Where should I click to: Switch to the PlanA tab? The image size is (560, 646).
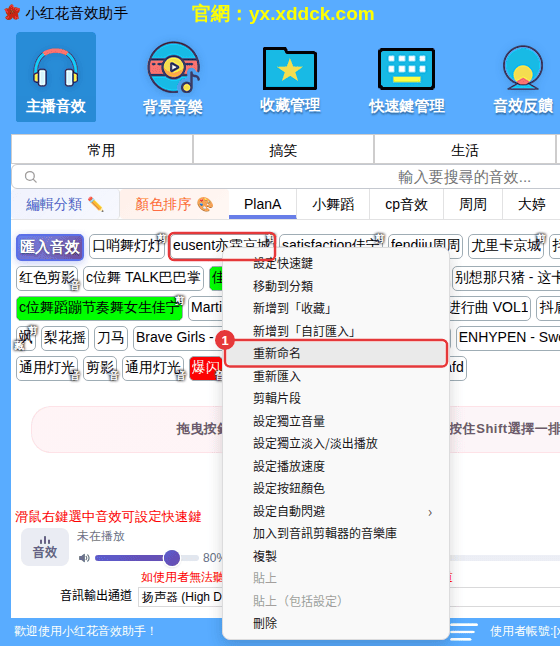point(262,204)
